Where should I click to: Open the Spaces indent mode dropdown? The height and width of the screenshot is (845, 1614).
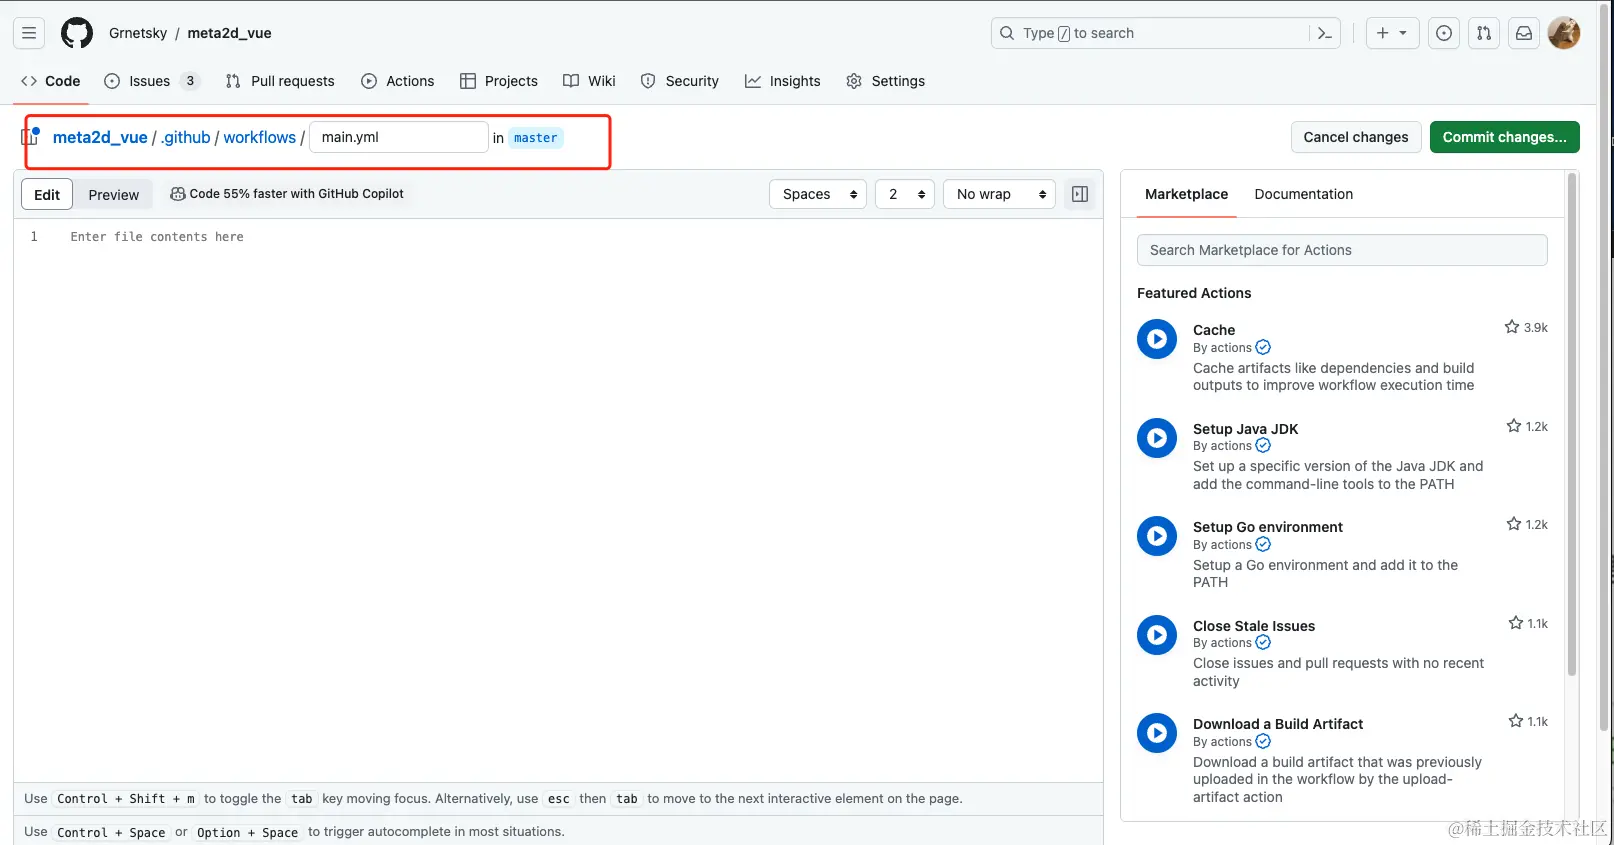click(x=818, y=194)
